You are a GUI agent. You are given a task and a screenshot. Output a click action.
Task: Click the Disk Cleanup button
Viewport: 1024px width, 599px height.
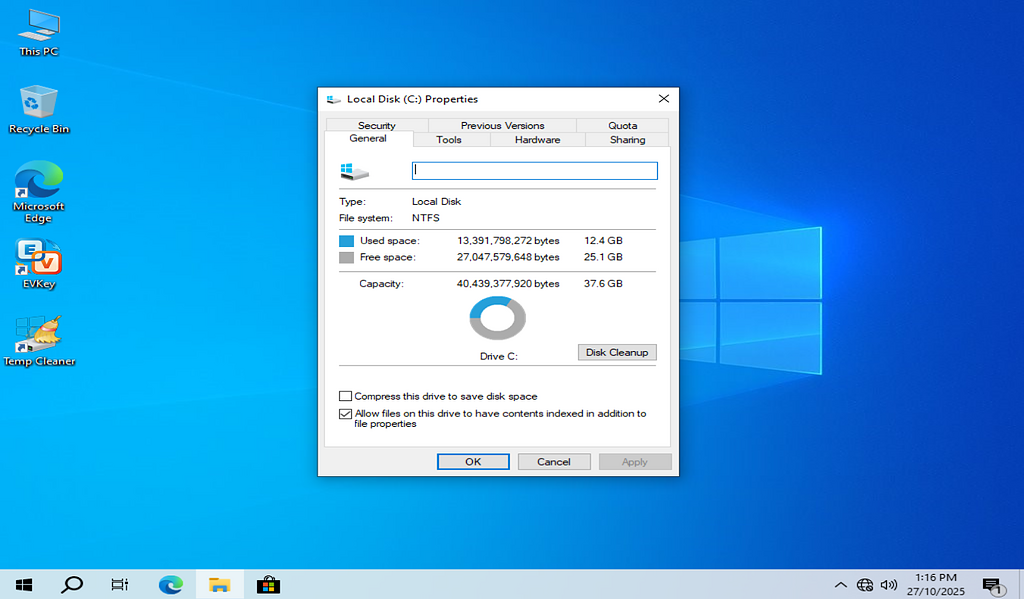pos(617,352)
